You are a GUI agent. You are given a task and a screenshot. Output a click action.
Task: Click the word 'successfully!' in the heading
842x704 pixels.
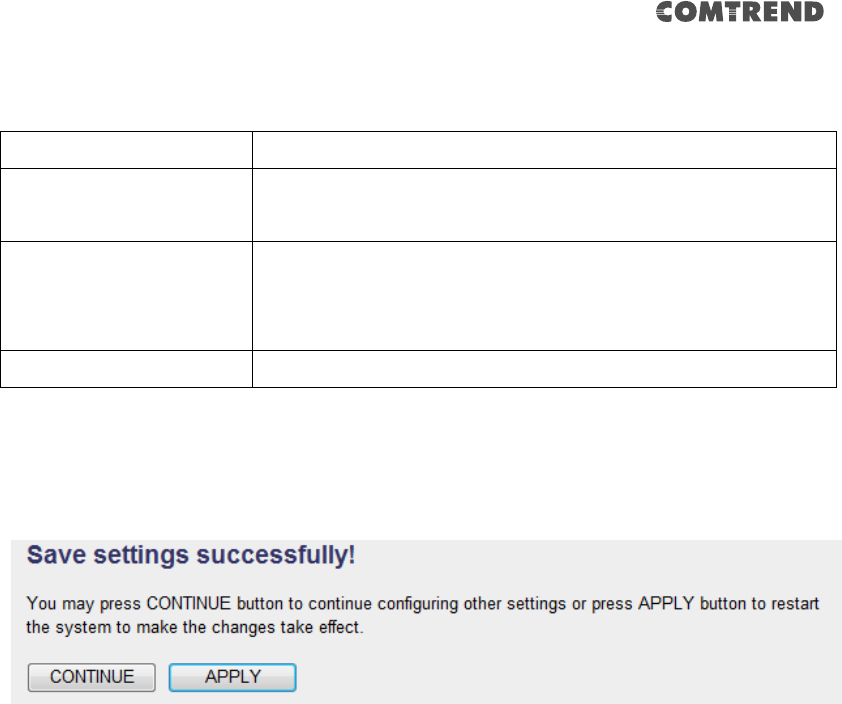(275, 555)
